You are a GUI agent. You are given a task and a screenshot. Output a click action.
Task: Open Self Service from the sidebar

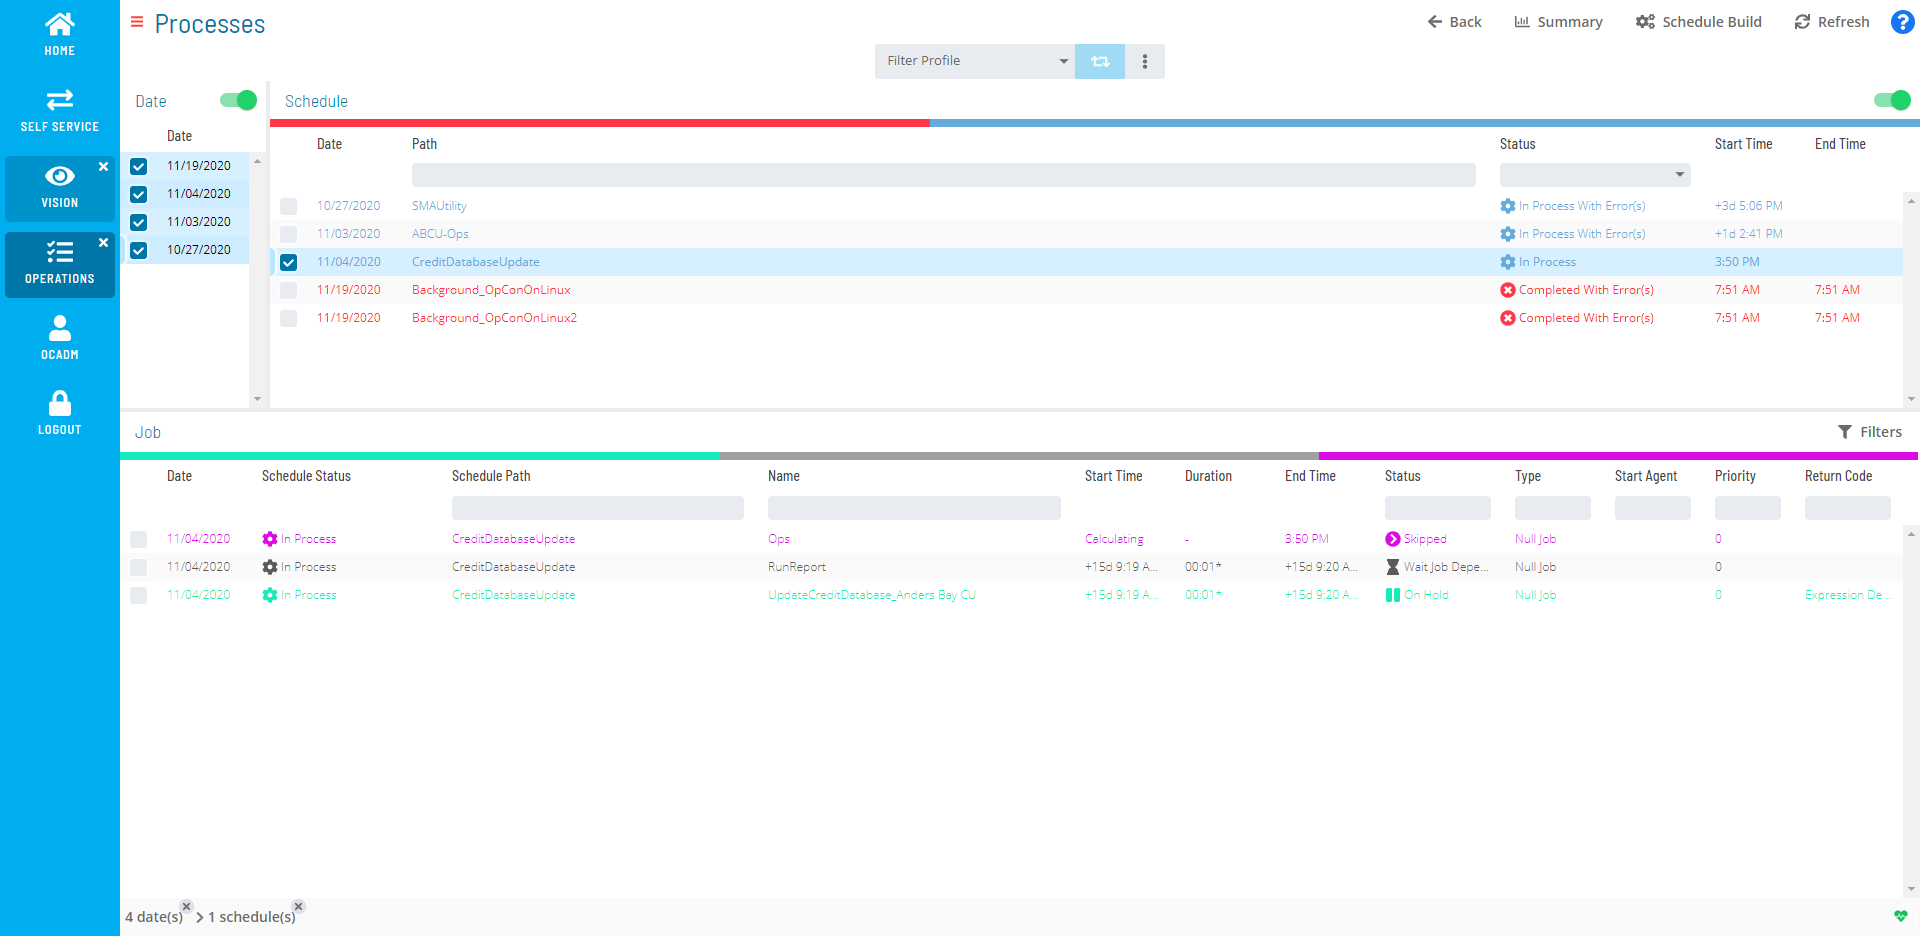(x=59, y=110)
